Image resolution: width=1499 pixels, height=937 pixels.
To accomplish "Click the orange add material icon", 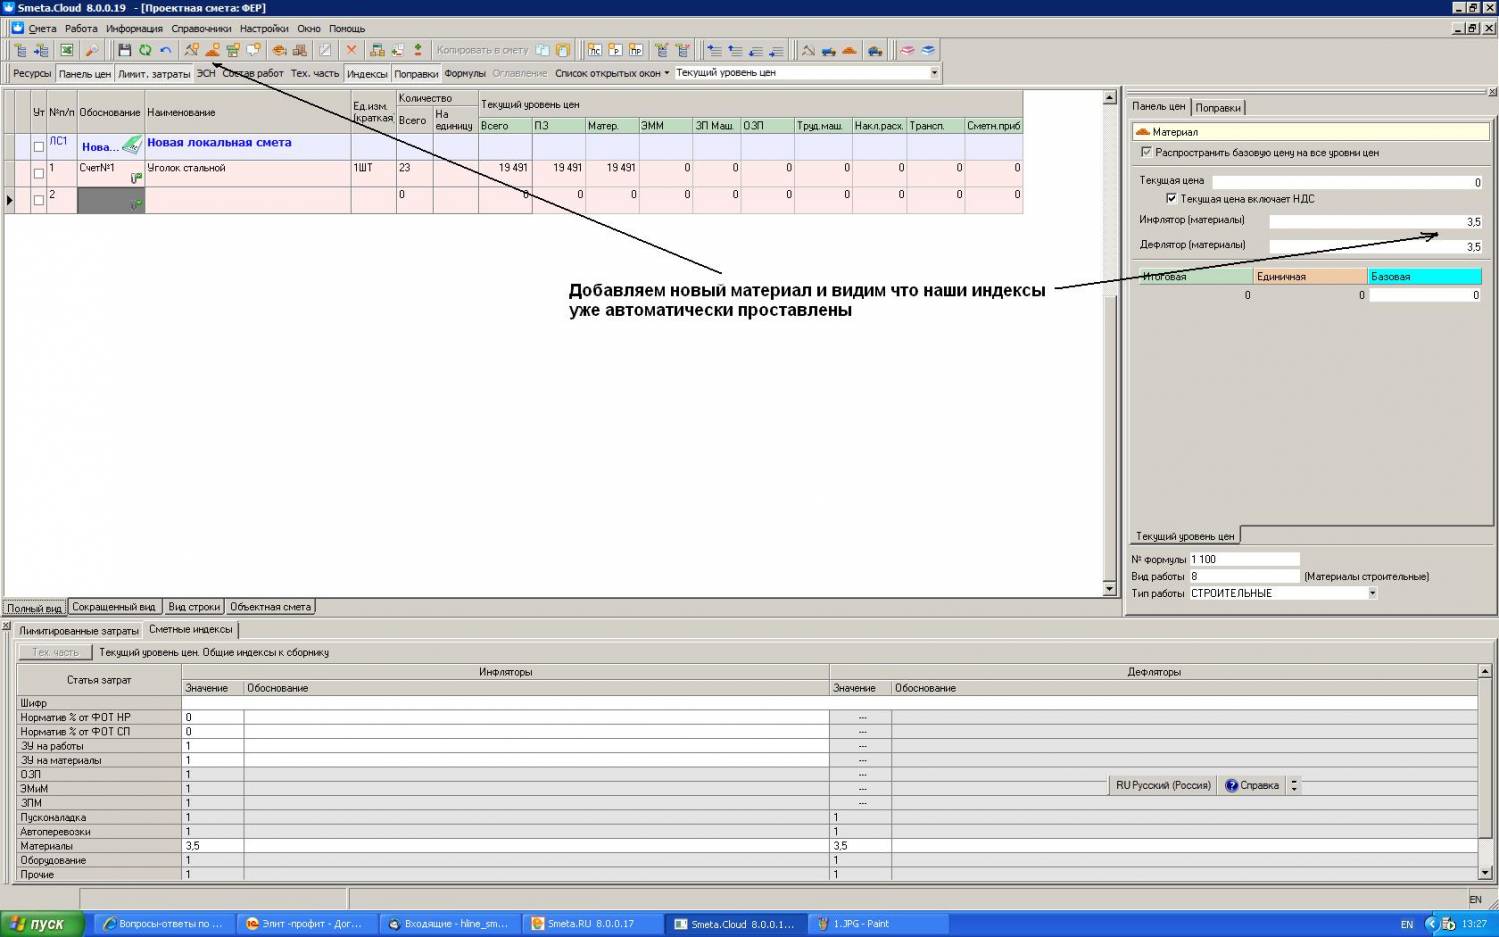I will (x=212, y=50).
